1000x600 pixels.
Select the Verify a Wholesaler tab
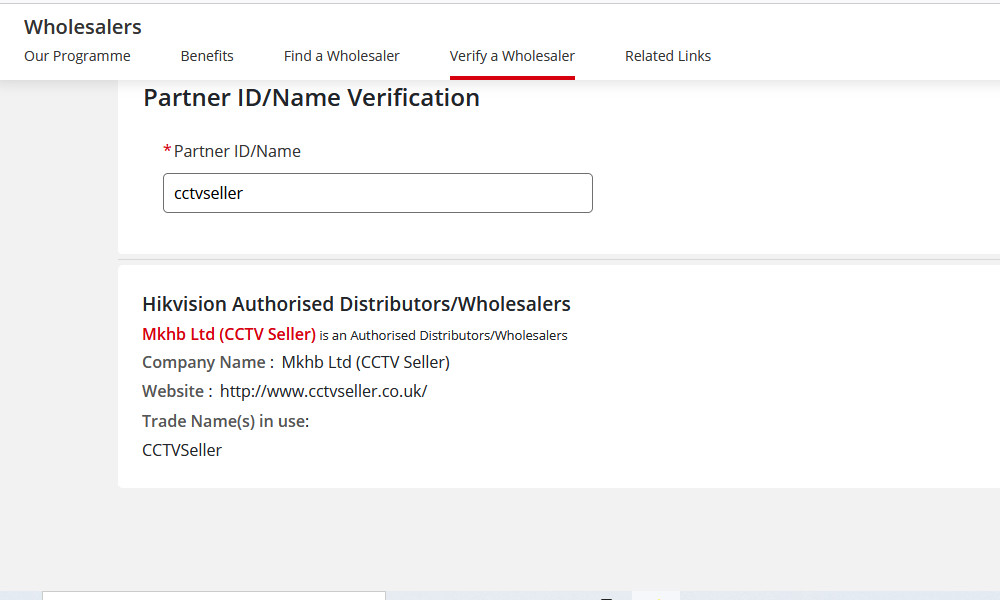click(x=512, y=56)
